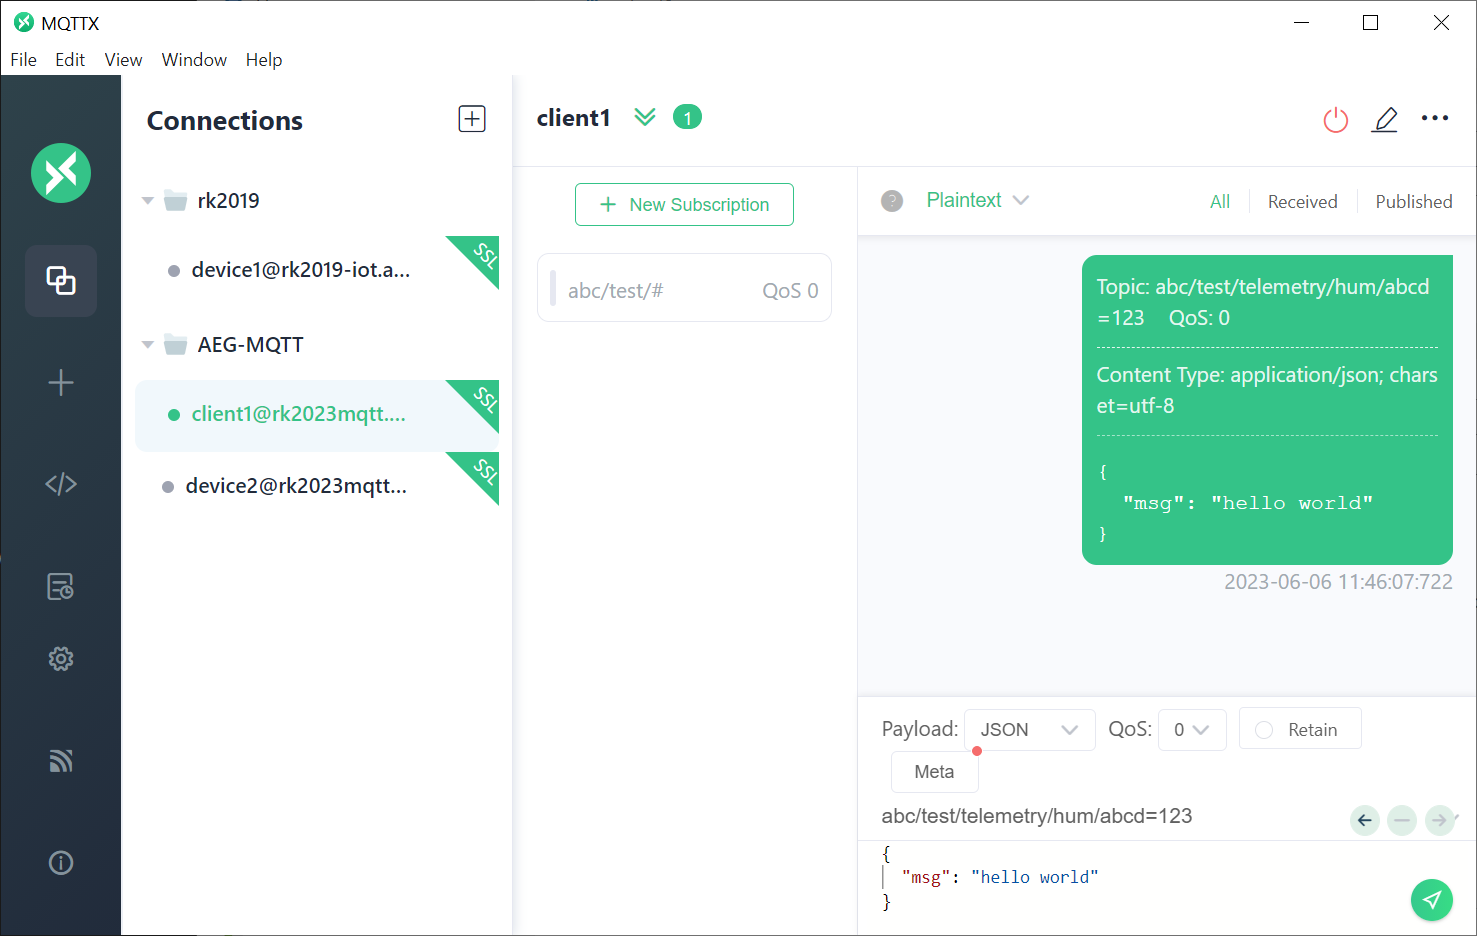Open the Plaintext format dropdown
Viewport: 1477px width, 936px height.
click(977, 200)
